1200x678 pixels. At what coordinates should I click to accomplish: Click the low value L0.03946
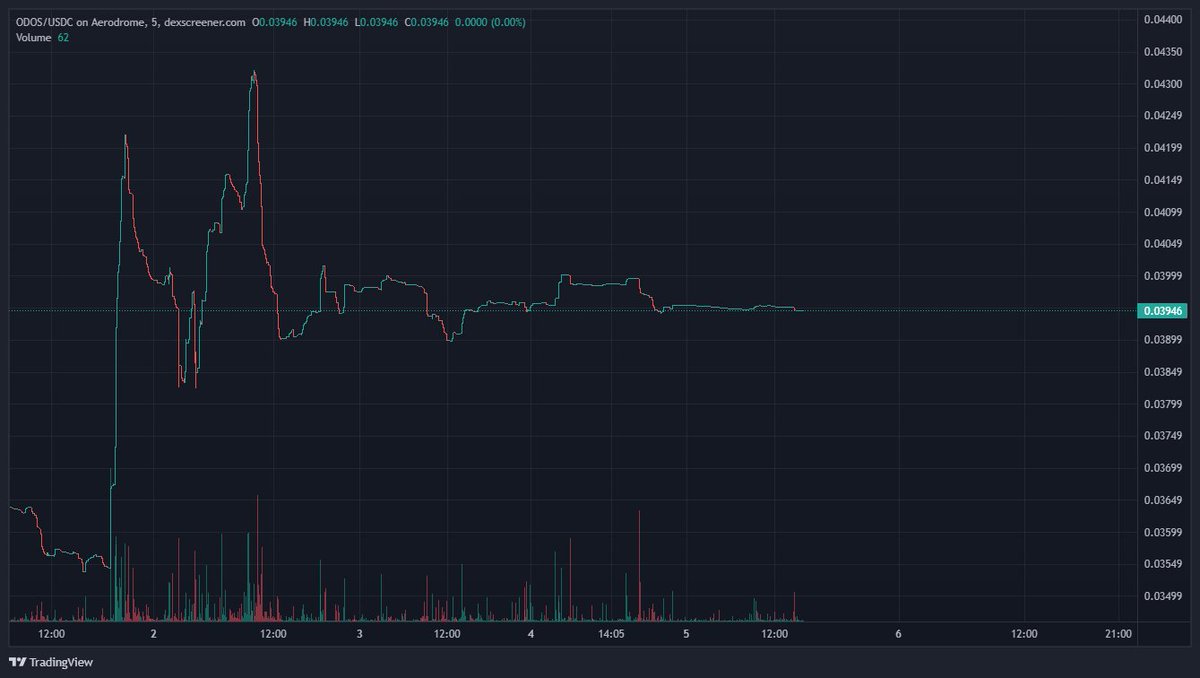click(376, 22)
